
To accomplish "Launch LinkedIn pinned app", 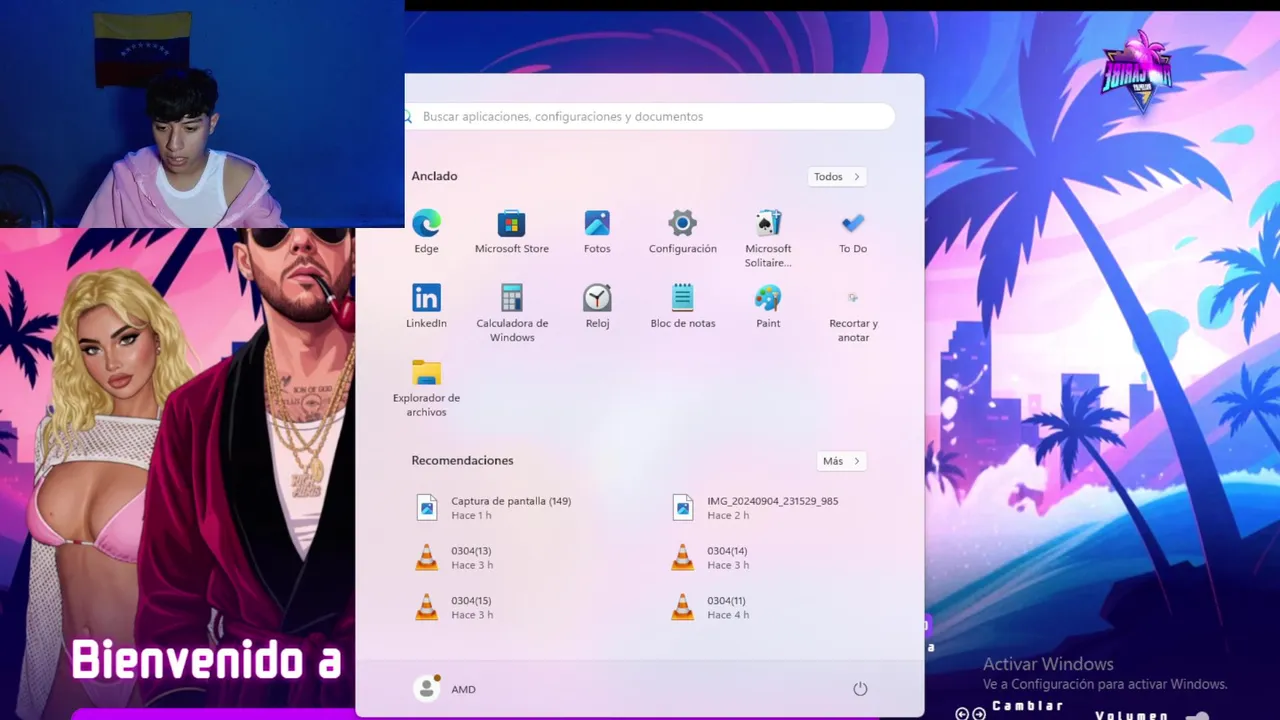I will click(x=426, y=306).
